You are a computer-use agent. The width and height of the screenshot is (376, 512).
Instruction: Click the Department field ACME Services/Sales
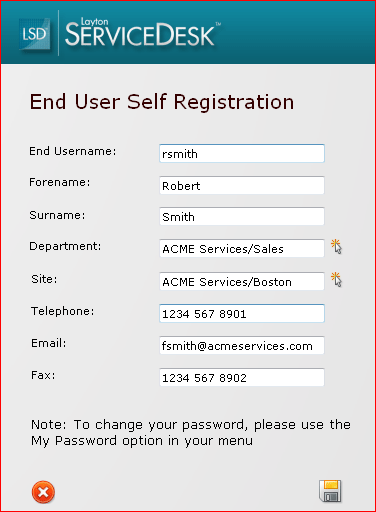tap(242, 248)
